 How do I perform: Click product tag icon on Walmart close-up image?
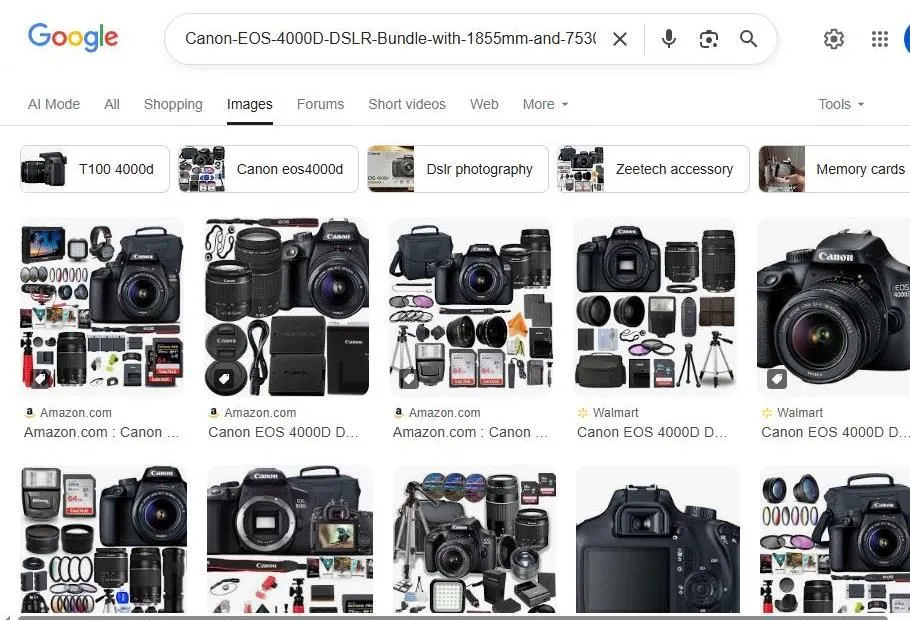(x=777, y=379)
